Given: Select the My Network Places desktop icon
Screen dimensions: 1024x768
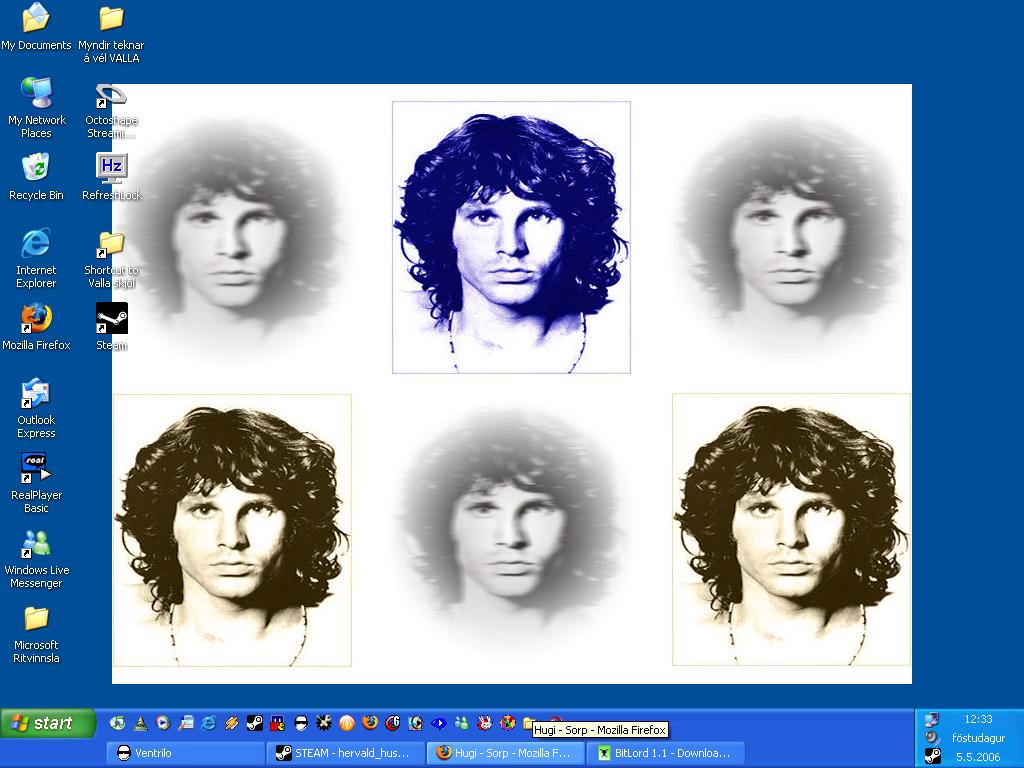Looking at the screenshot, I should (x=36, y=108).
